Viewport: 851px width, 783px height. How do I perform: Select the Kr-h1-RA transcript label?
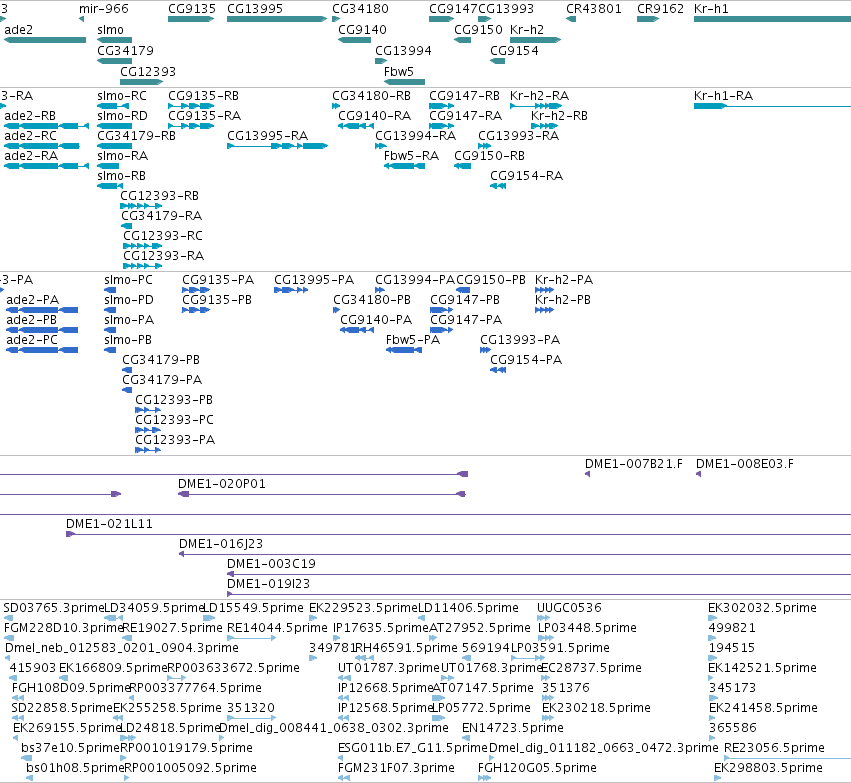point(723,96)
